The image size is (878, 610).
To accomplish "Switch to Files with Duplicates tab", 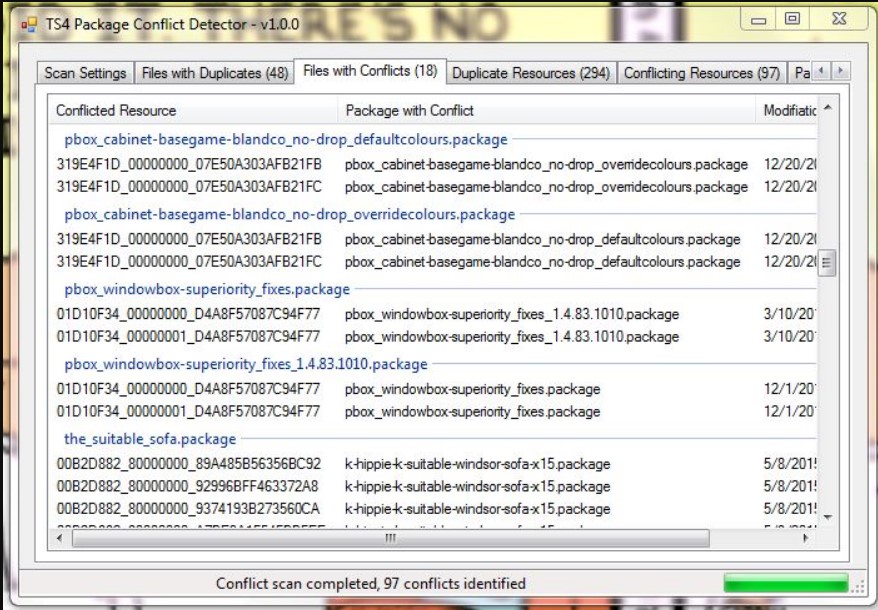I will (x=214, y=73).
